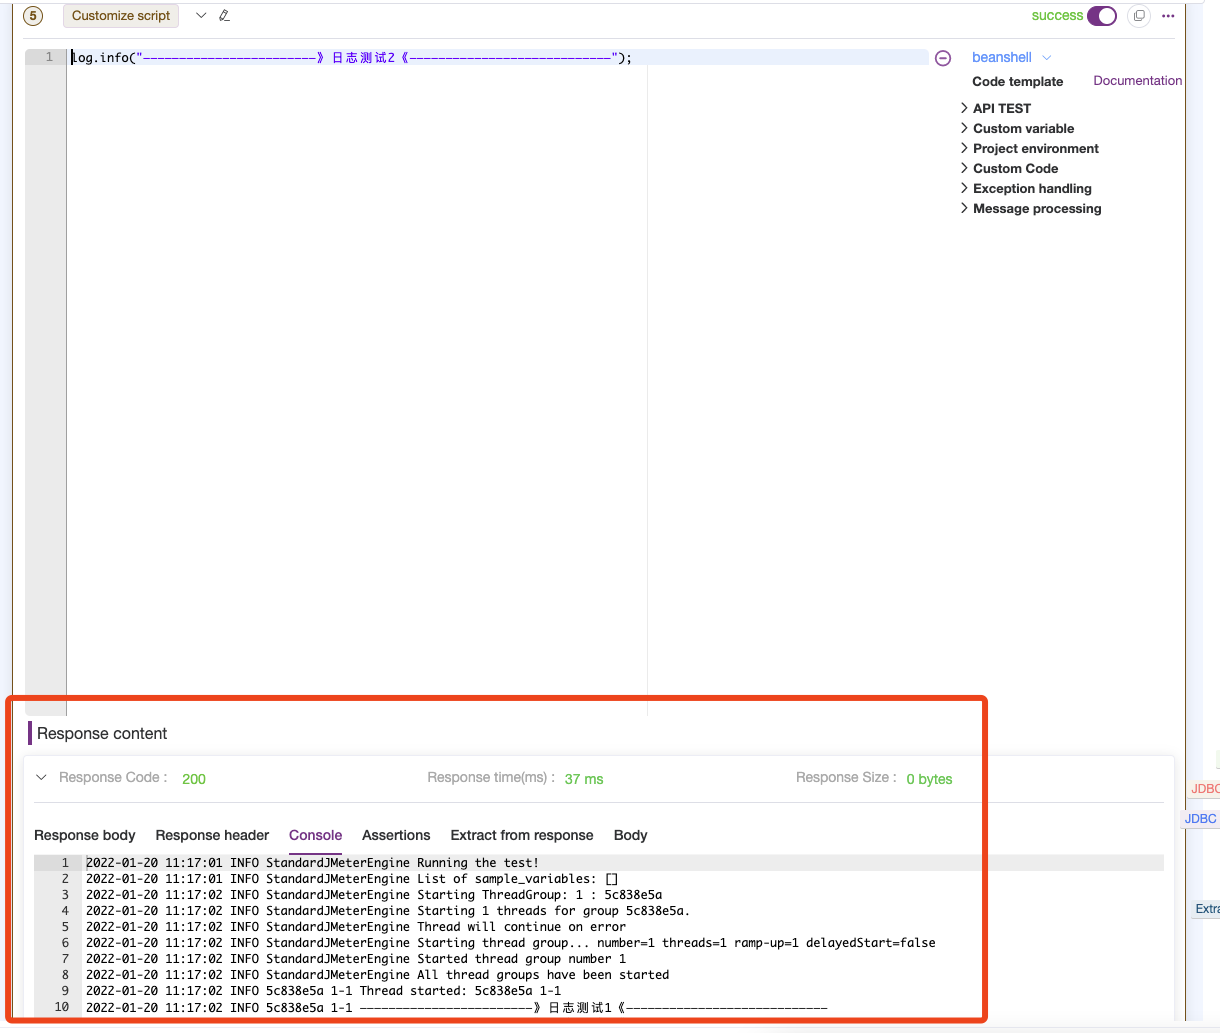The width and height of the screenshot is (1220, 1033).
Task: Switch to the Assertions tab
Action: (x=396, y=835)
